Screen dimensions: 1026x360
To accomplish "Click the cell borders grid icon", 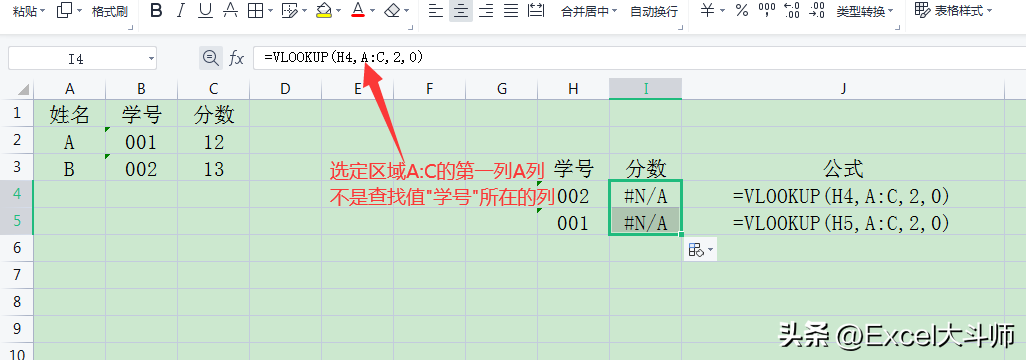I will pyautogui.click(x=255, y=10).
